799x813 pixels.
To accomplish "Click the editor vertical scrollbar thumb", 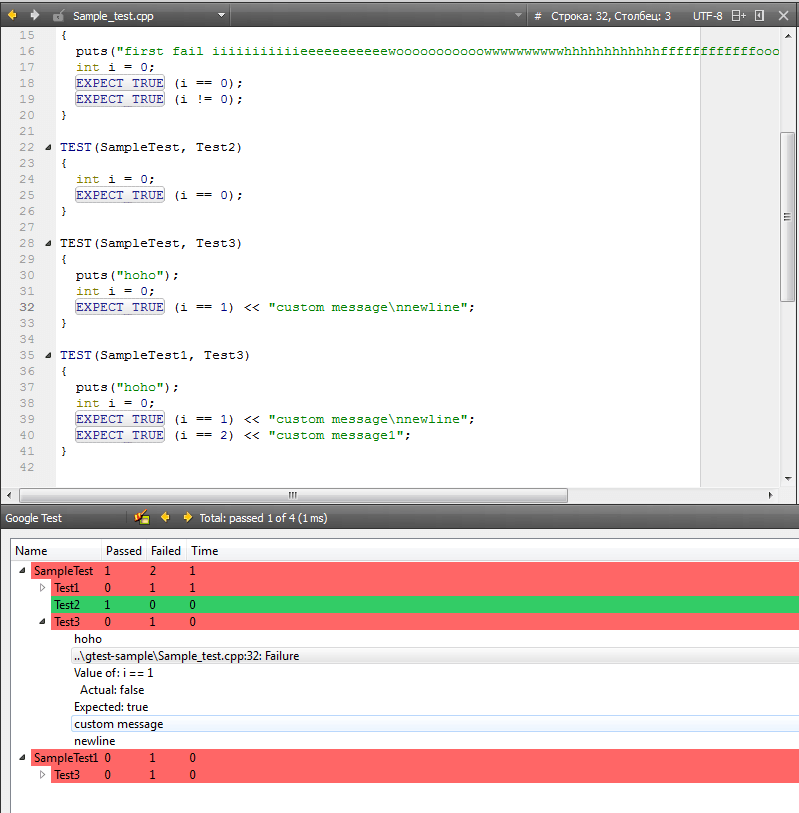I will (x=788, y=217).
